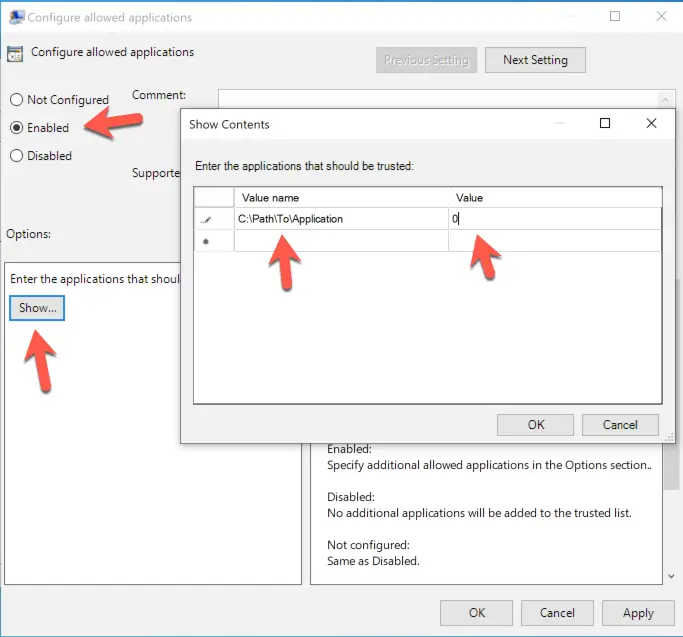
Task: Cancel the Show Contents dialog
Action: [620, 425]
